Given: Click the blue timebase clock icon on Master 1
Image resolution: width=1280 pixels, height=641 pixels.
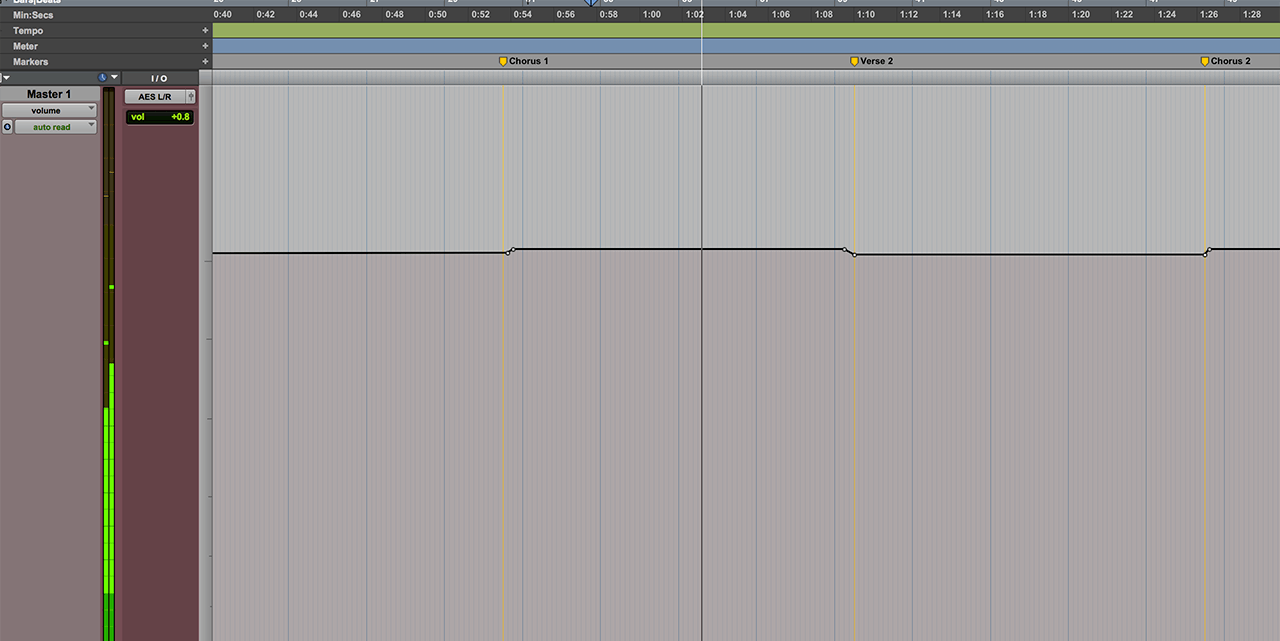Looking at the screenshot, I should coord(102,77).
